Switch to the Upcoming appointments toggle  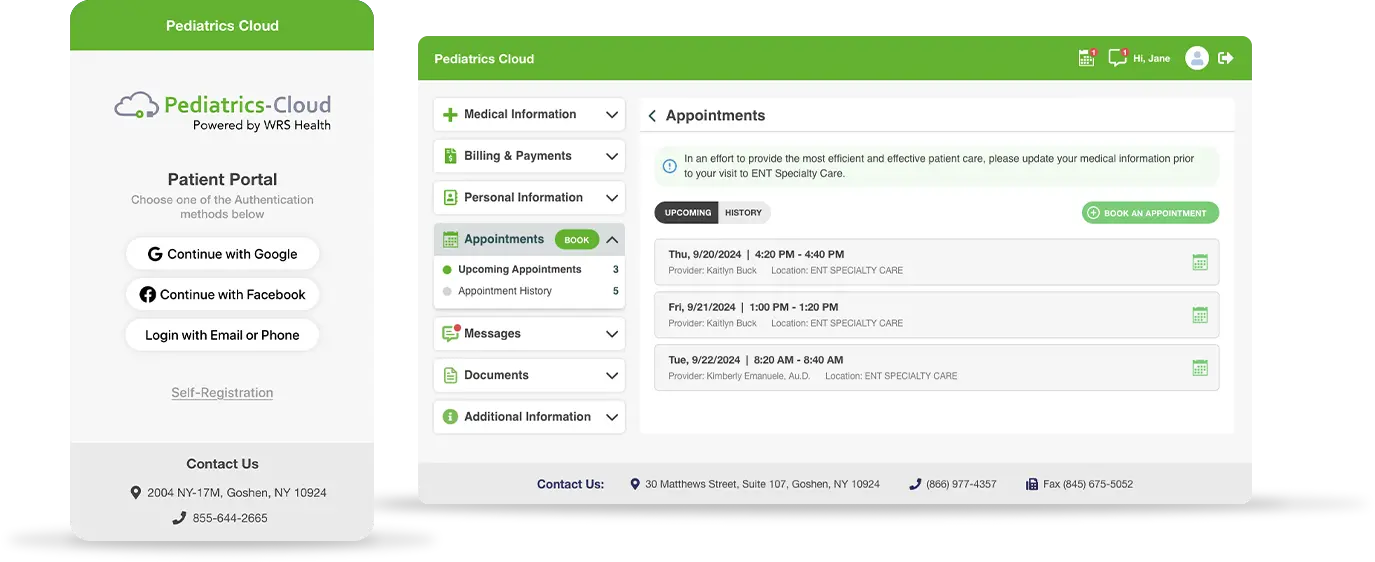pos(687,212)
